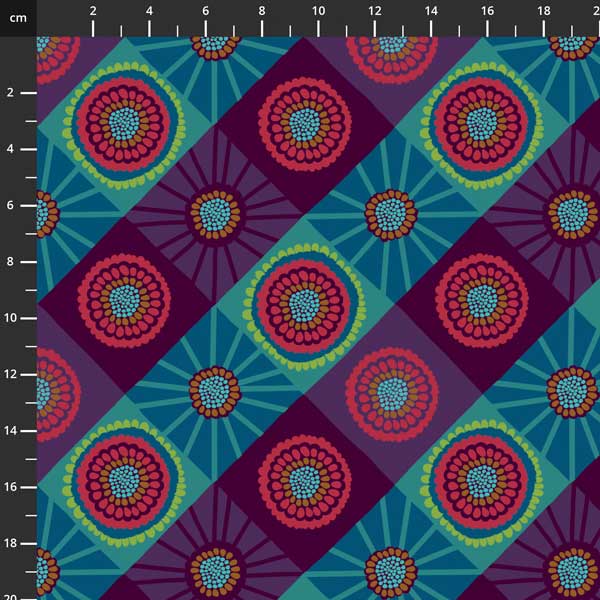Click the 10 mark on the top ruler

(318, 11)
